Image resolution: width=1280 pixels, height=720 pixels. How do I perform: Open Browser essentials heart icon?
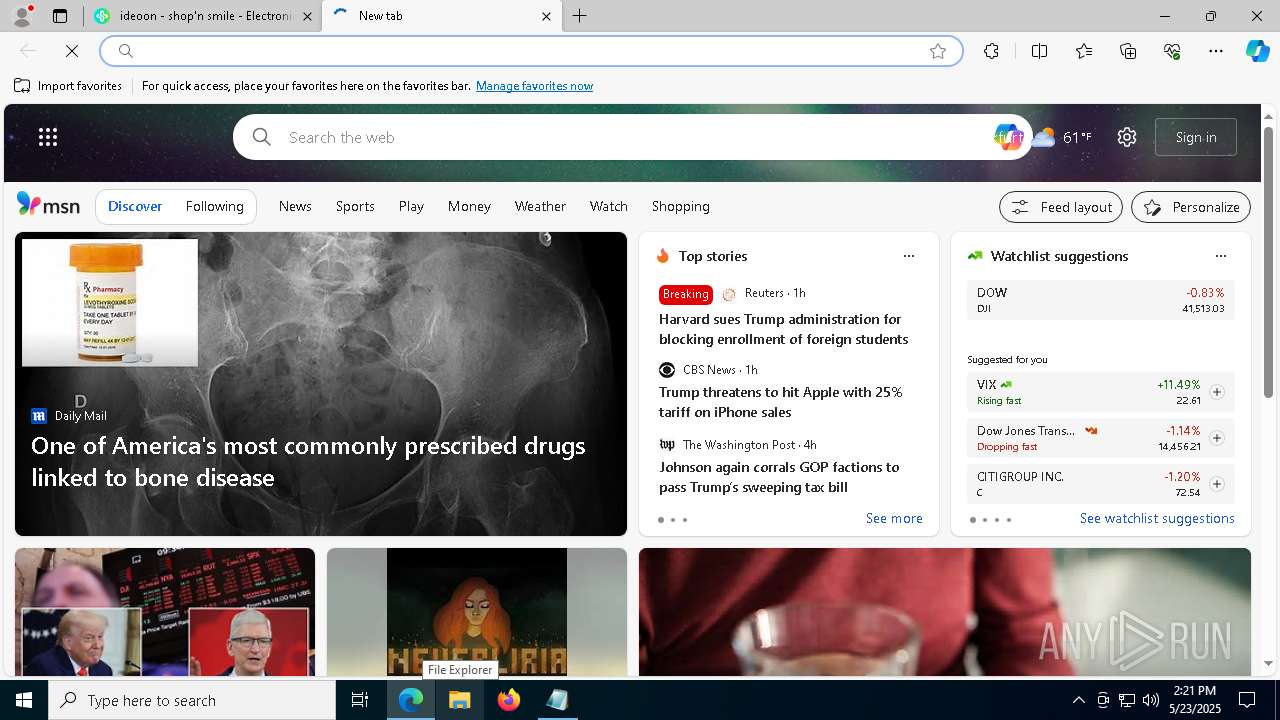(1172, 51)
